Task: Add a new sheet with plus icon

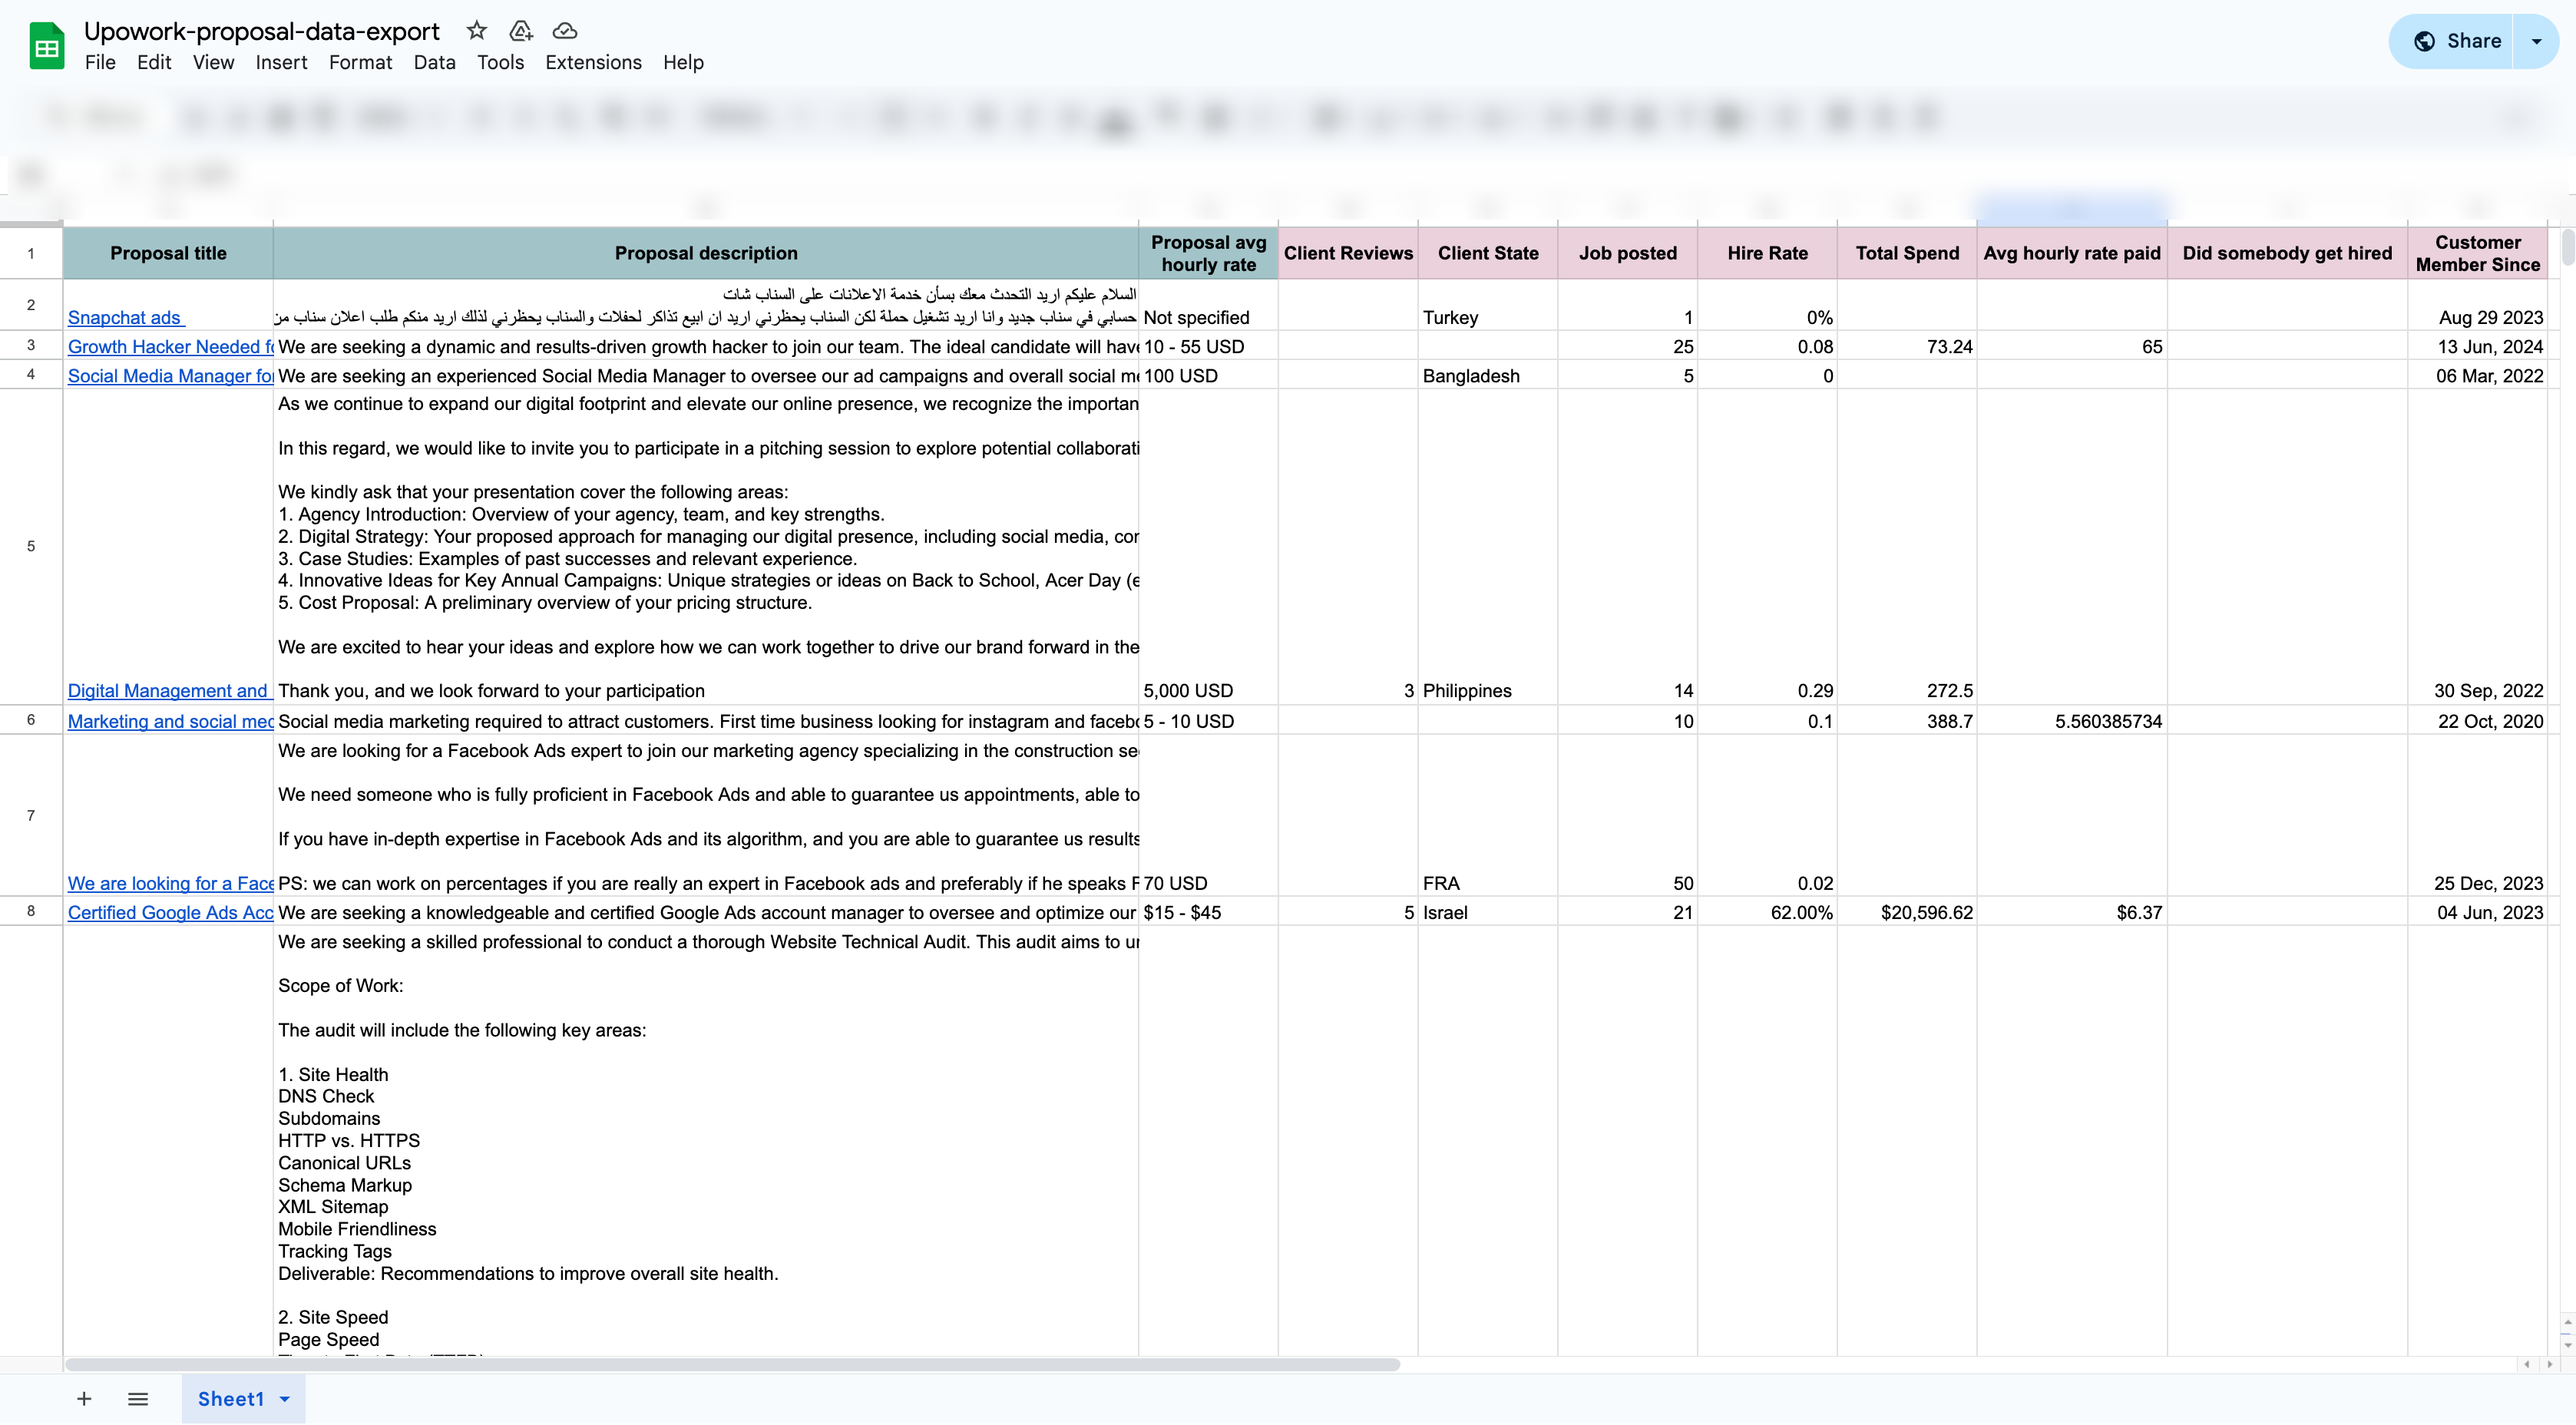Action: click(84, 1399)
